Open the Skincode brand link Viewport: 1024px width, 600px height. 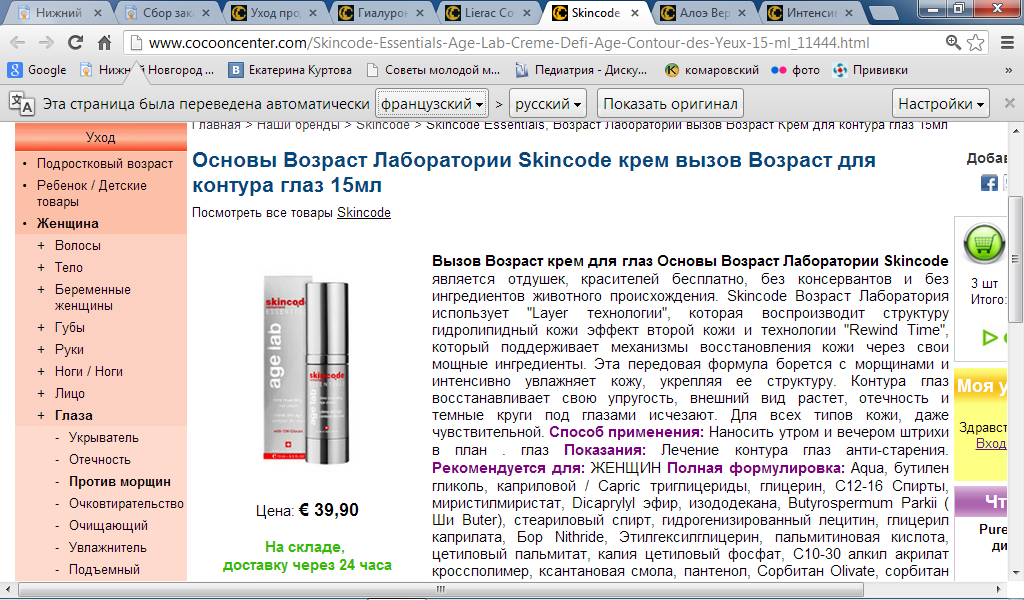364,213
